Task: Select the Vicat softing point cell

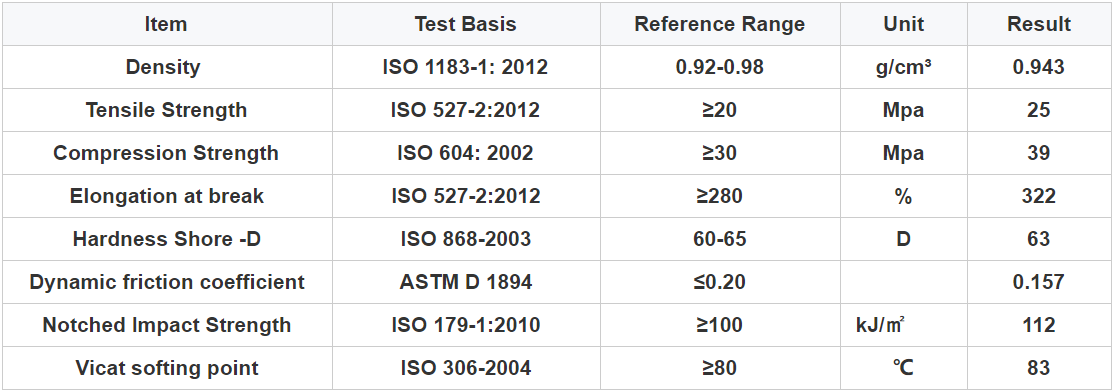Action: [x=166, y=368]
